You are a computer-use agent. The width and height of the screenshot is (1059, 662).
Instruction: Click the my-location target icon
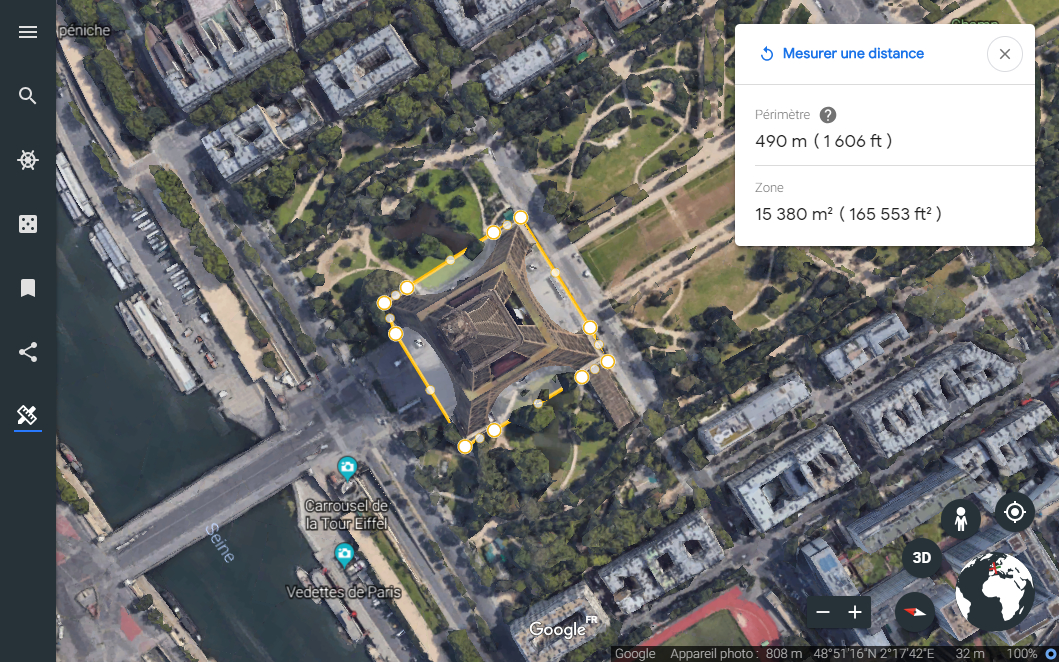(1014, 511)
